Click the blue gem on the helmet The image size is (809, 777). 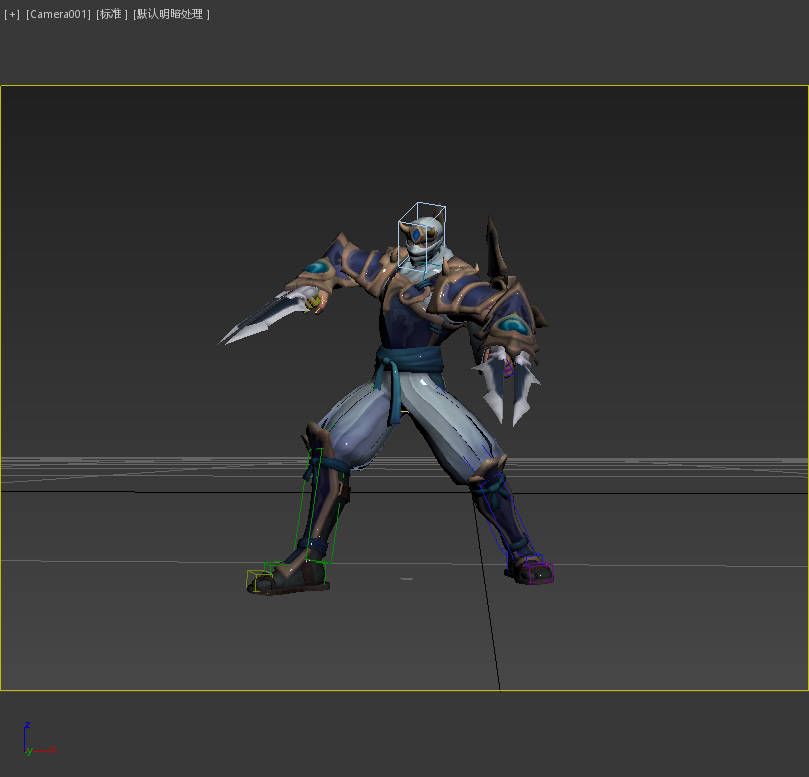tap(414, 236)
